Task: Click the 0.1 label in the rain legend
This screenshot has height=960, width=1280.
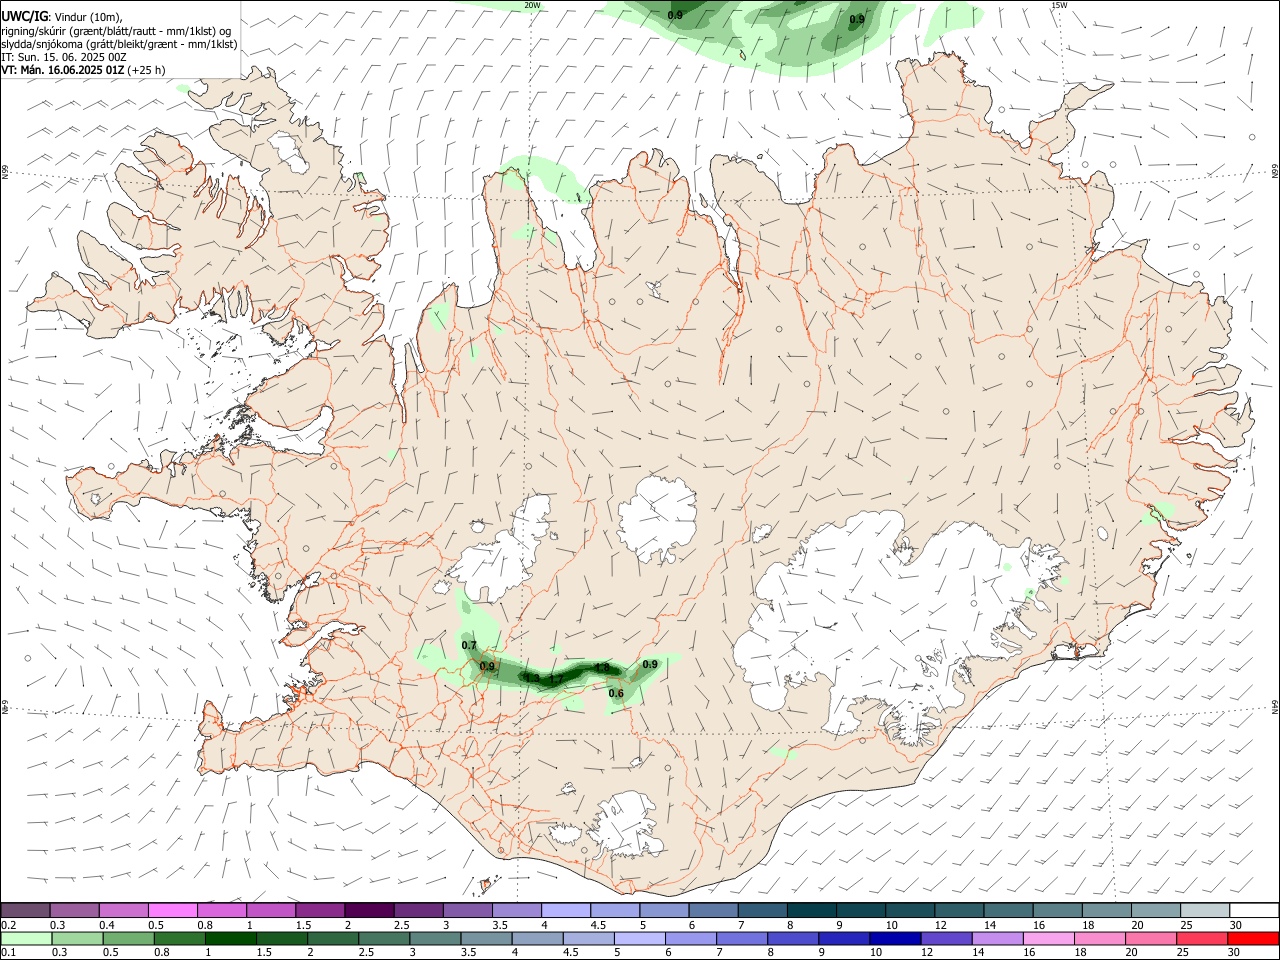Action: (x=8, y=953)
